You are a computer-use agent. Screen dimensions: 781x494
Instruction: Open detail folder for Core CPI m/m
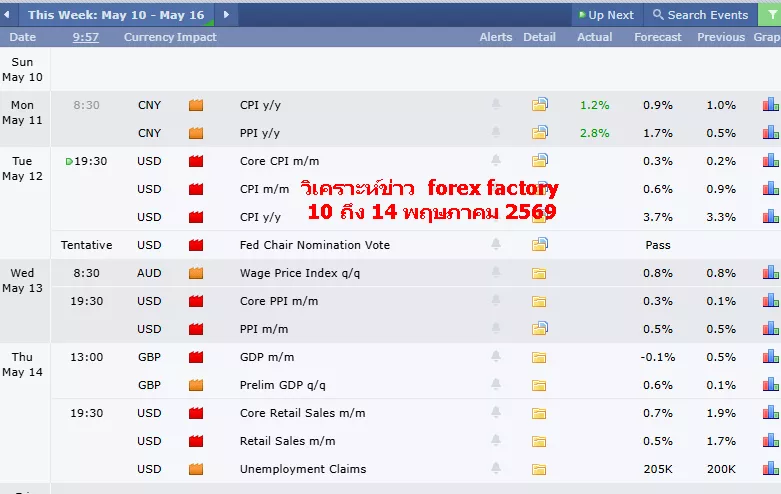pyautogui.click(x=539, y=160)
